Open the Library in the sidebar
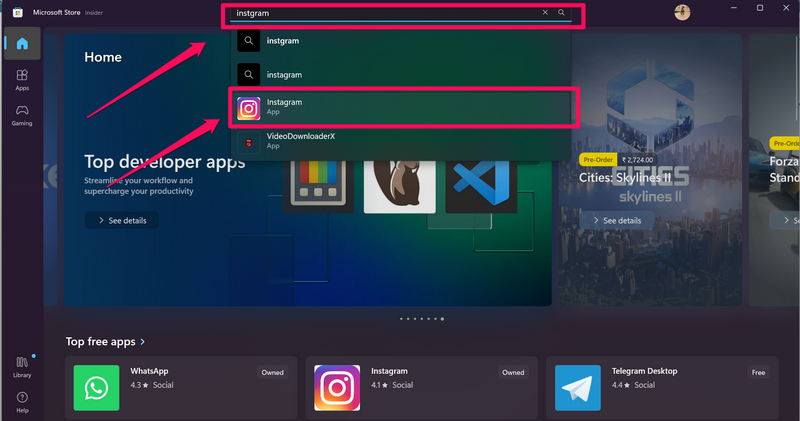800x421 pixels. 22,367
